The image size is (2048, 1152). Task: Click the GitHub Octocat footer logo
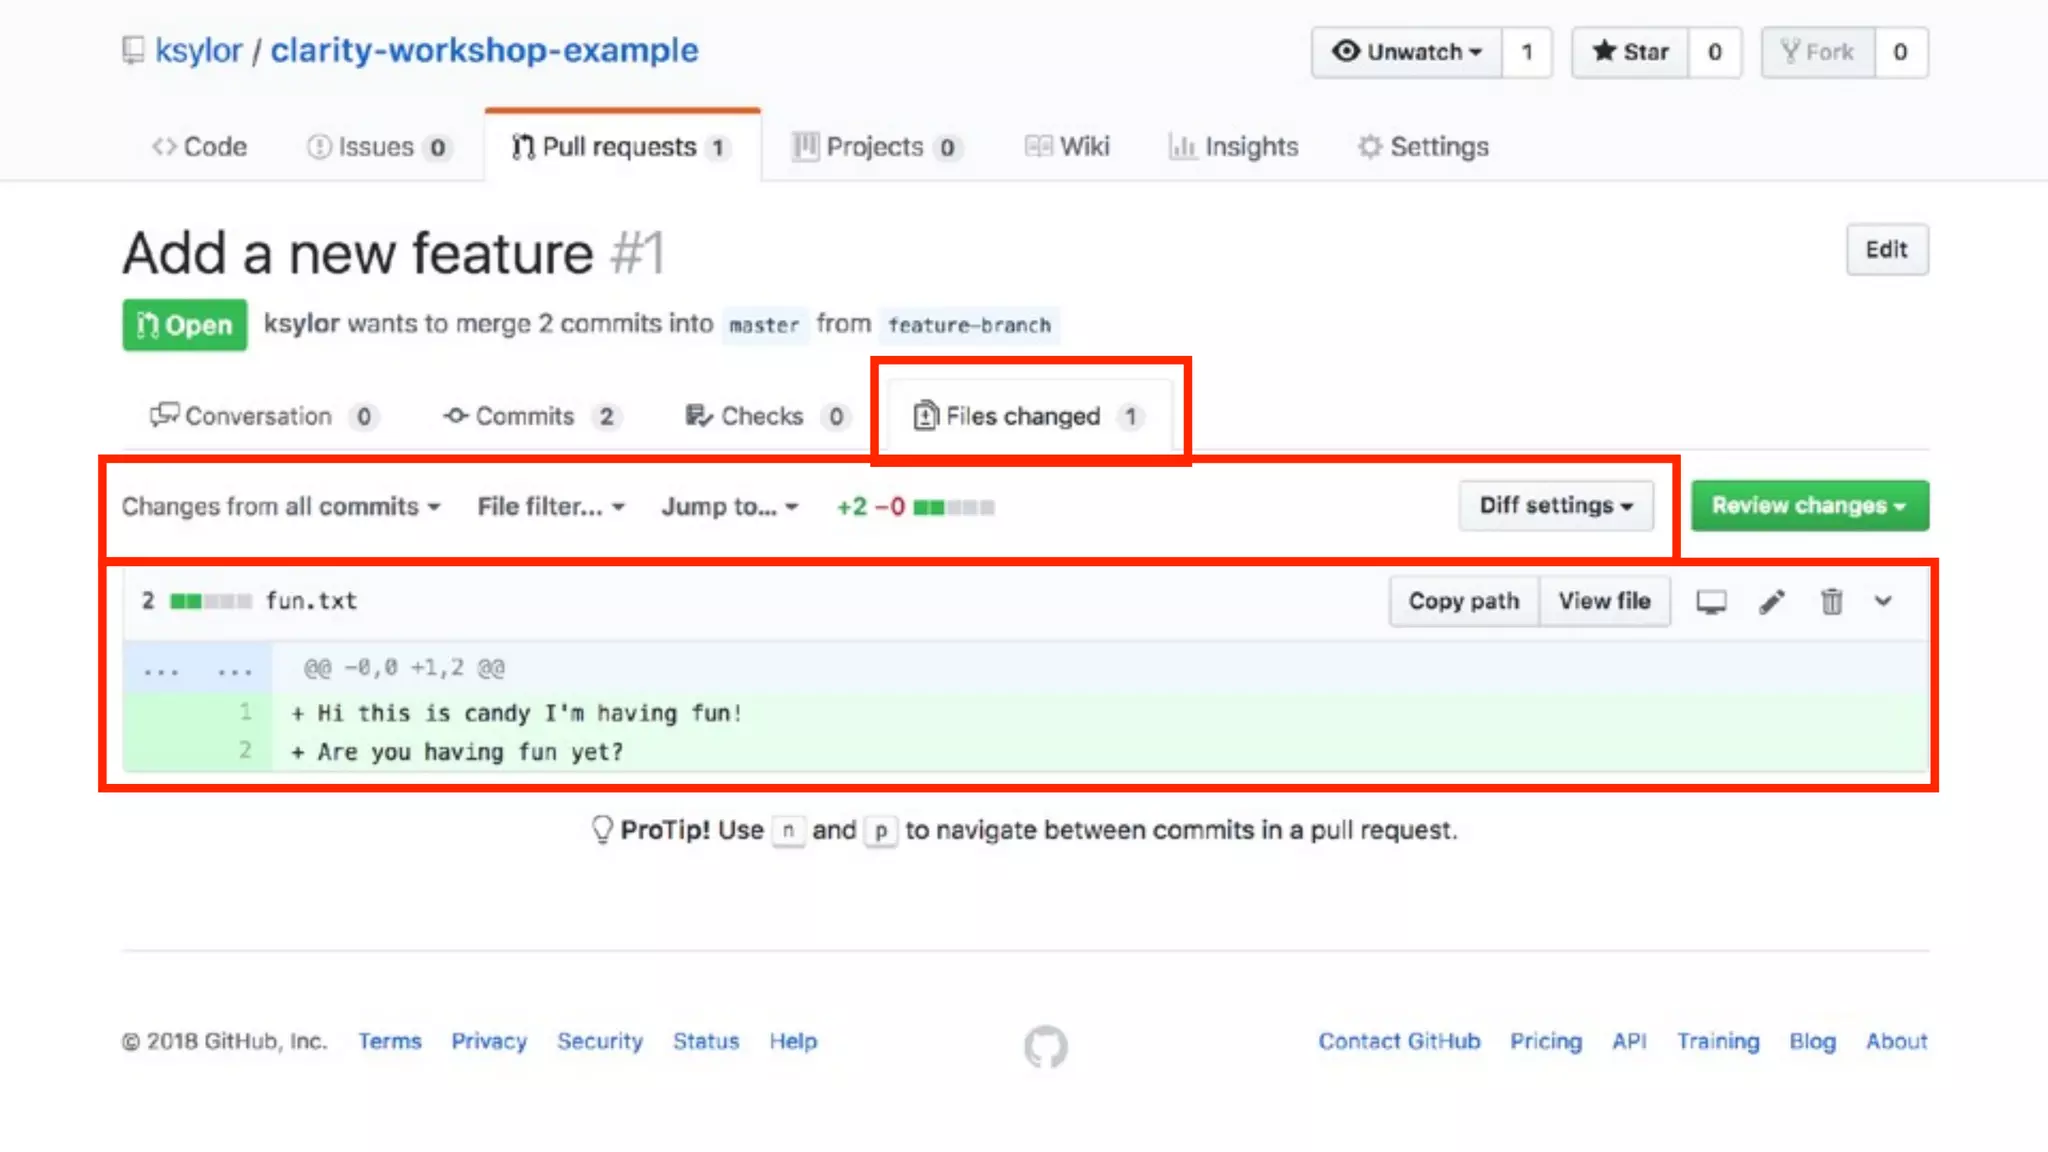pyautogui.click(x=1045, y=1046)
